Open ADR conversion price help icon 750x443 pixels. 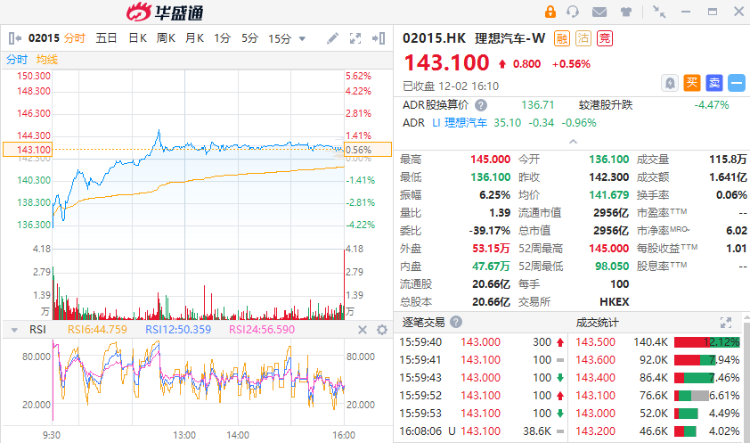pyautogui.click(x=481, y=105)
